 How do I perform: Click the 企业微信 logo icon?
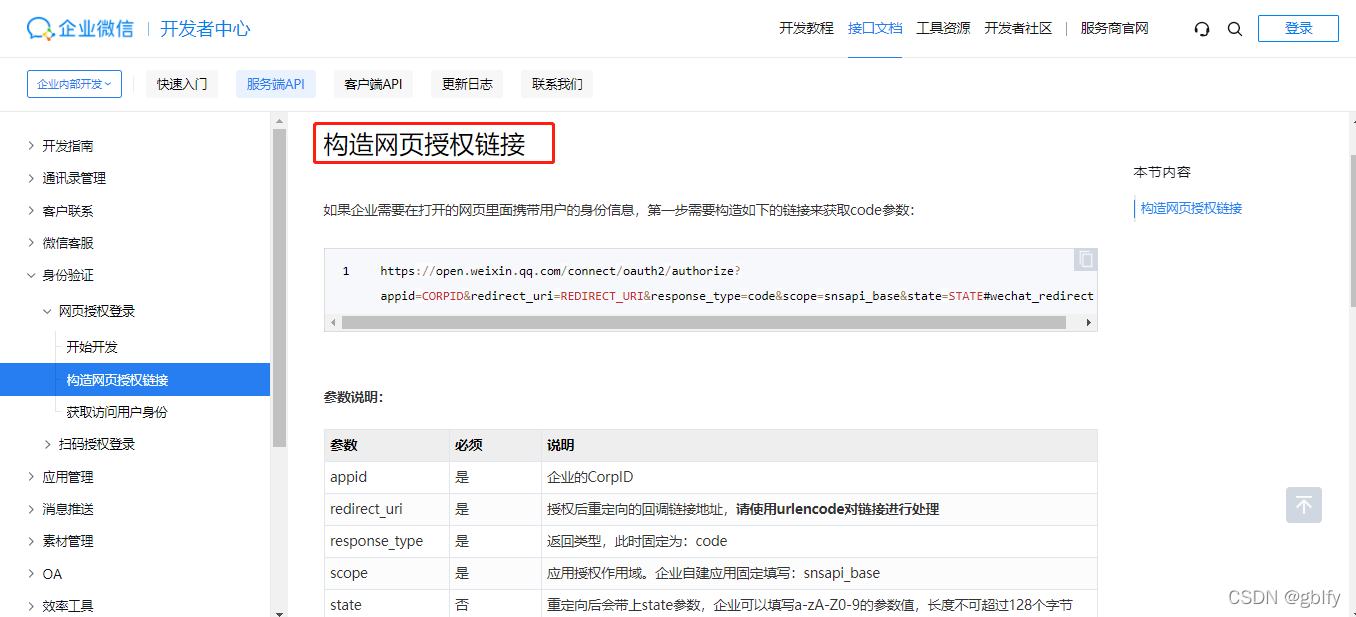40,28
